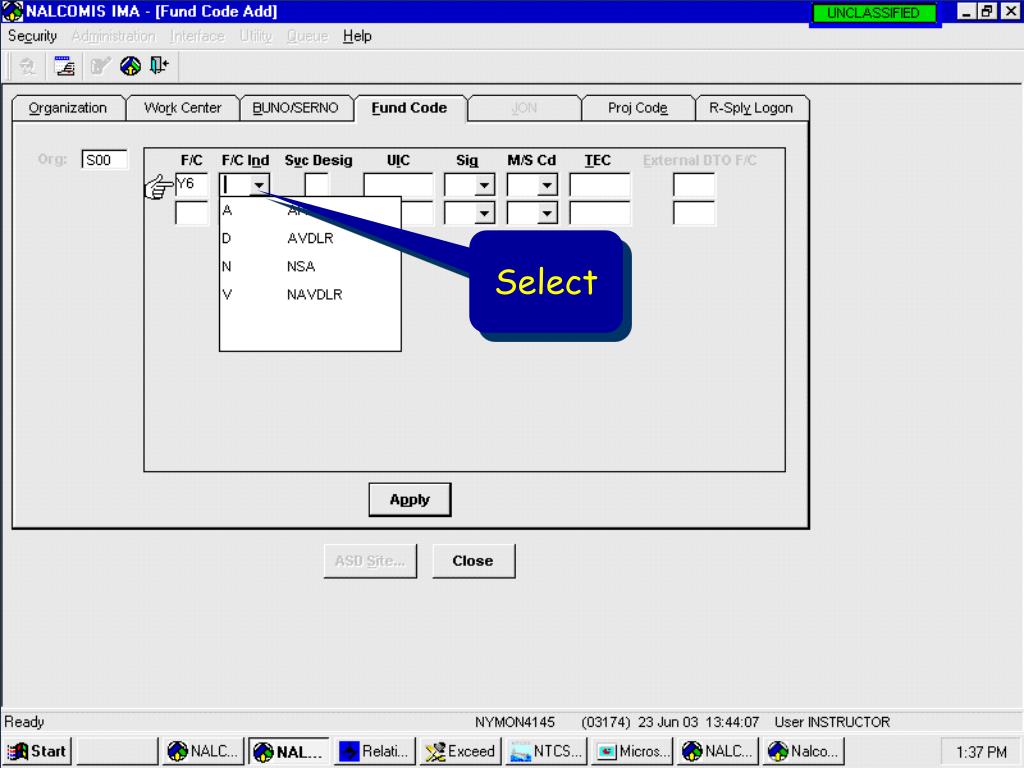
Task: Switch to the Relati... taskbar button
Action: pos(376,751)
